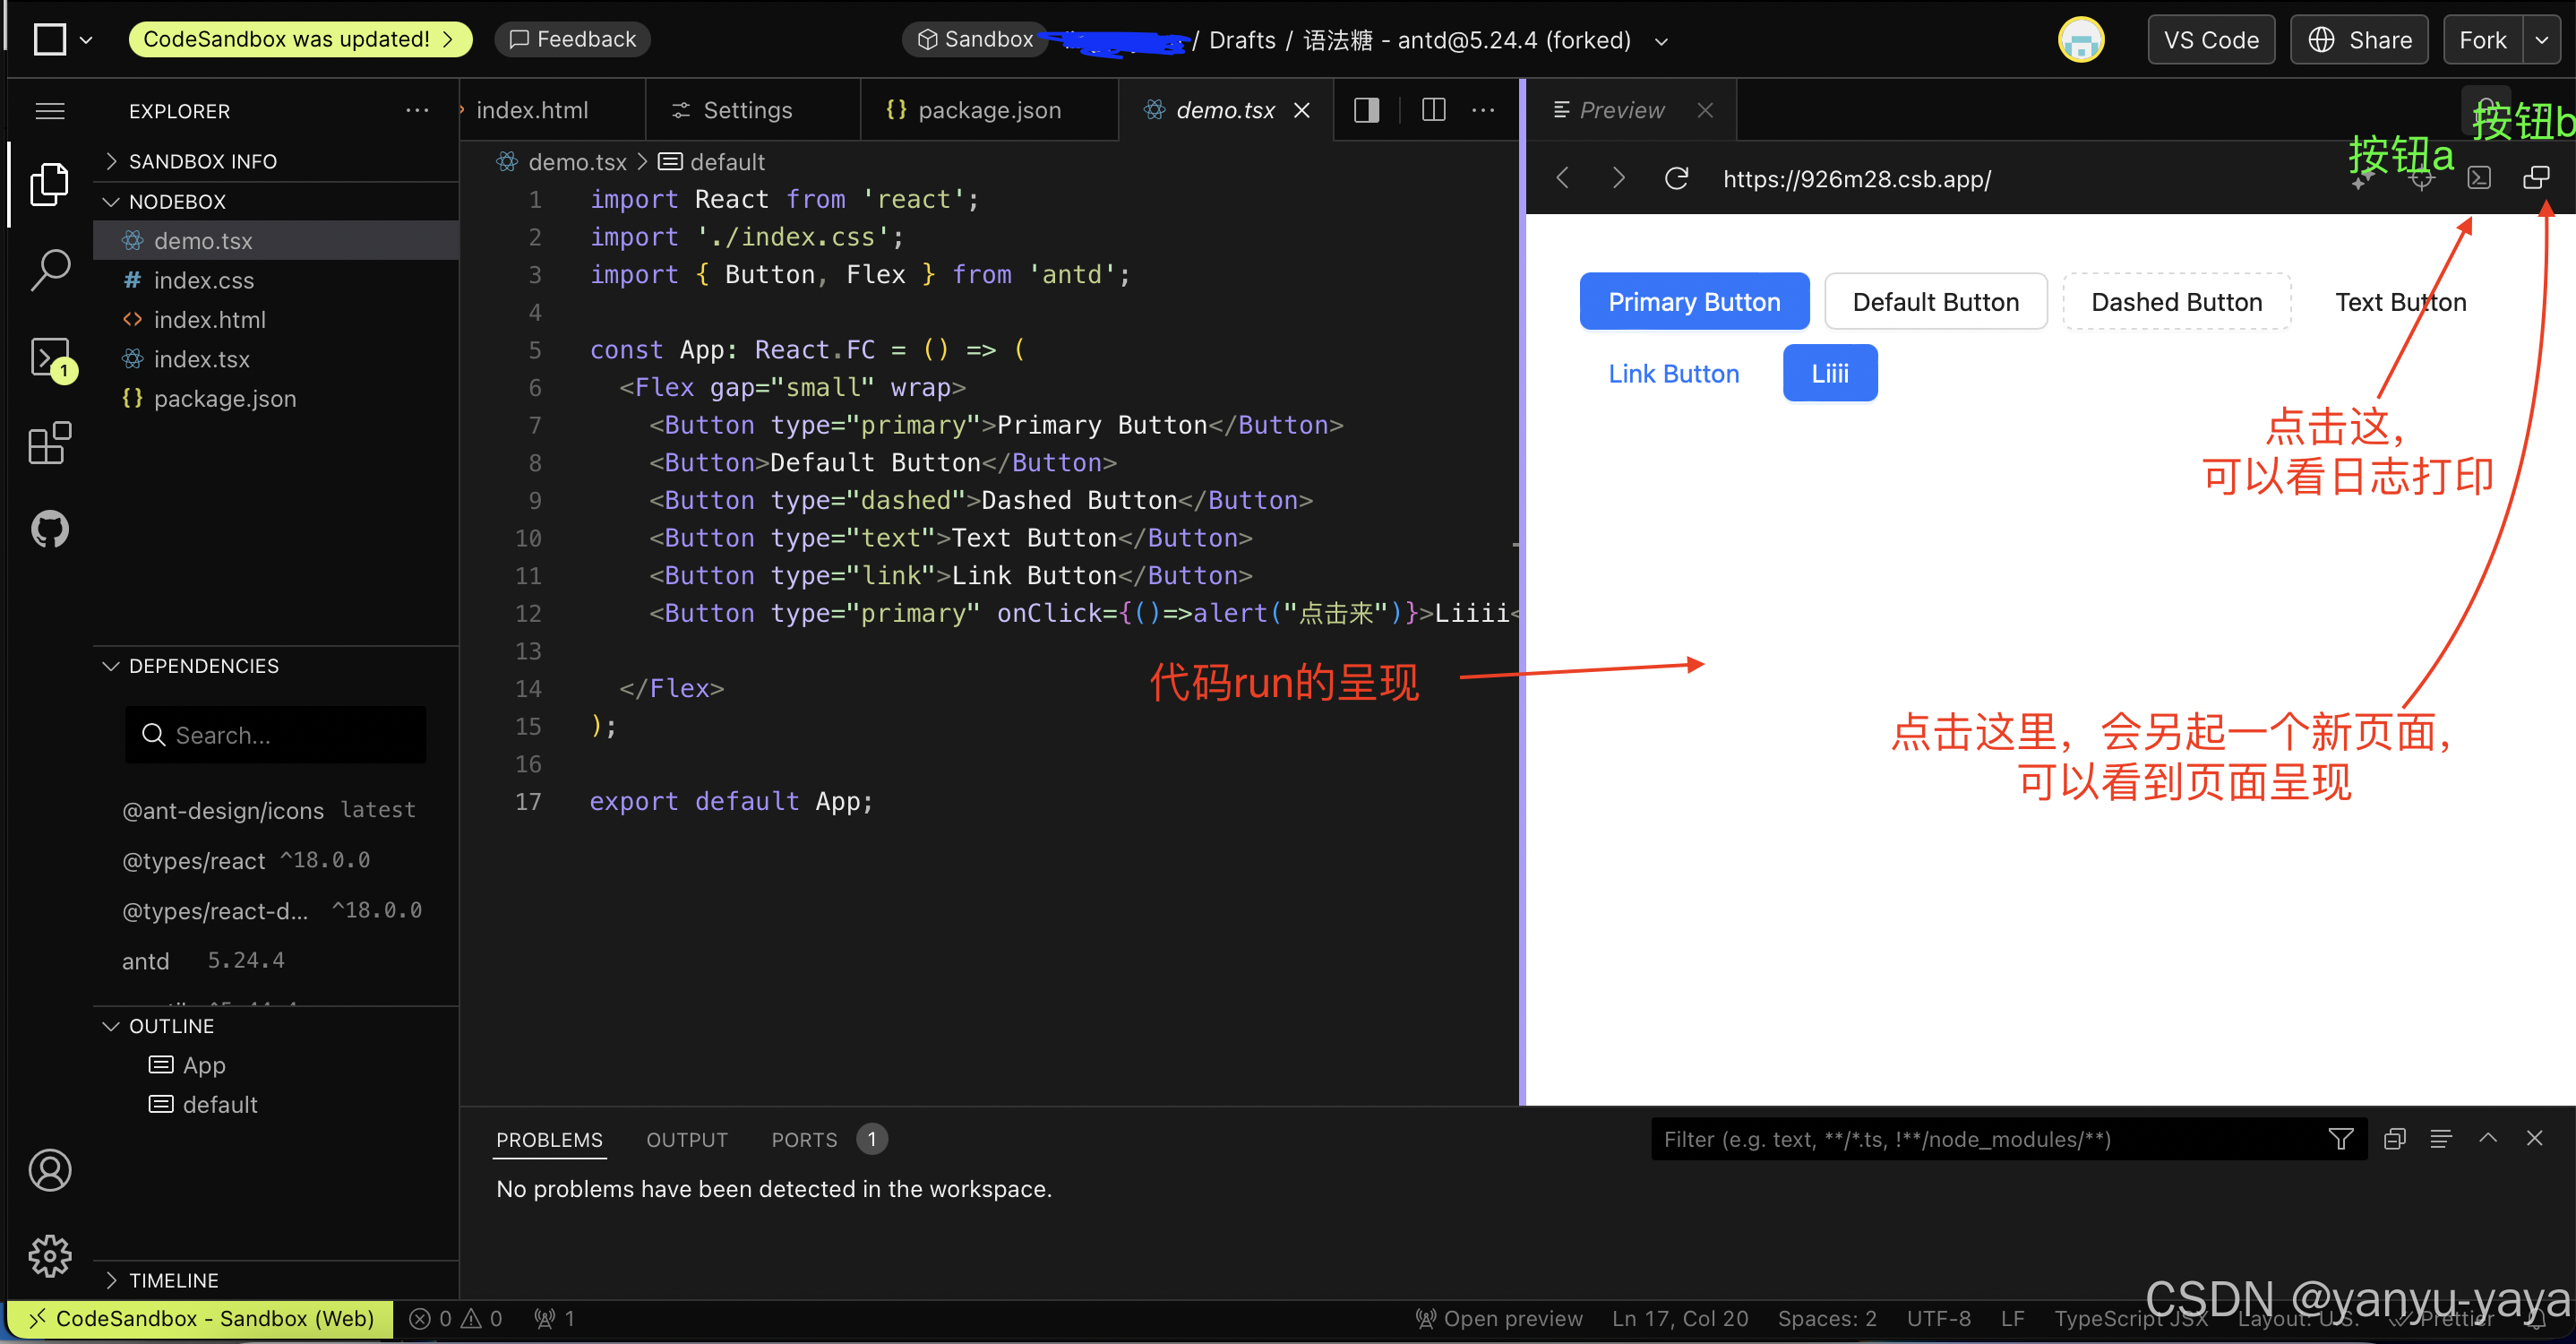
Task: Open the sandbox title dropdown
Action: click(1661, 41)
